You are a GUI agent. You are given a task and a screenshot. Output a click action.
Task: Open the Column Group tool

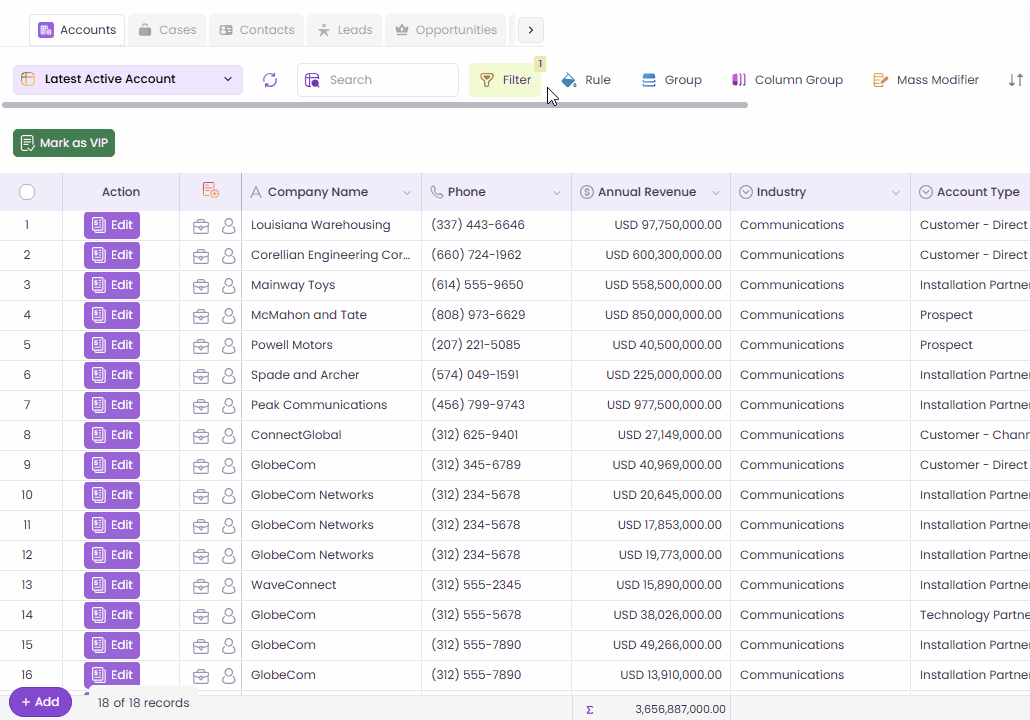[x=787, y=80]
